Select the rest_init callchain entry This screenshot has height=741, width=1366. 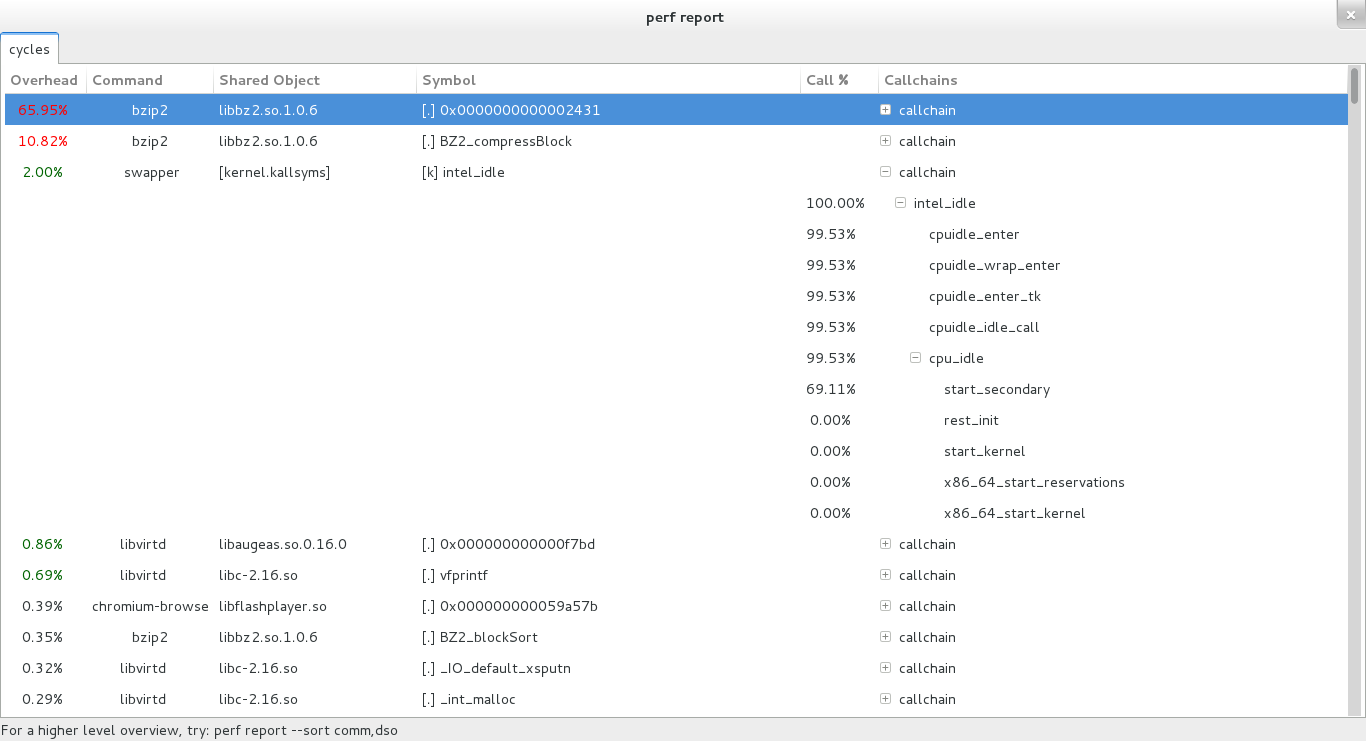[x=971, y=420]
